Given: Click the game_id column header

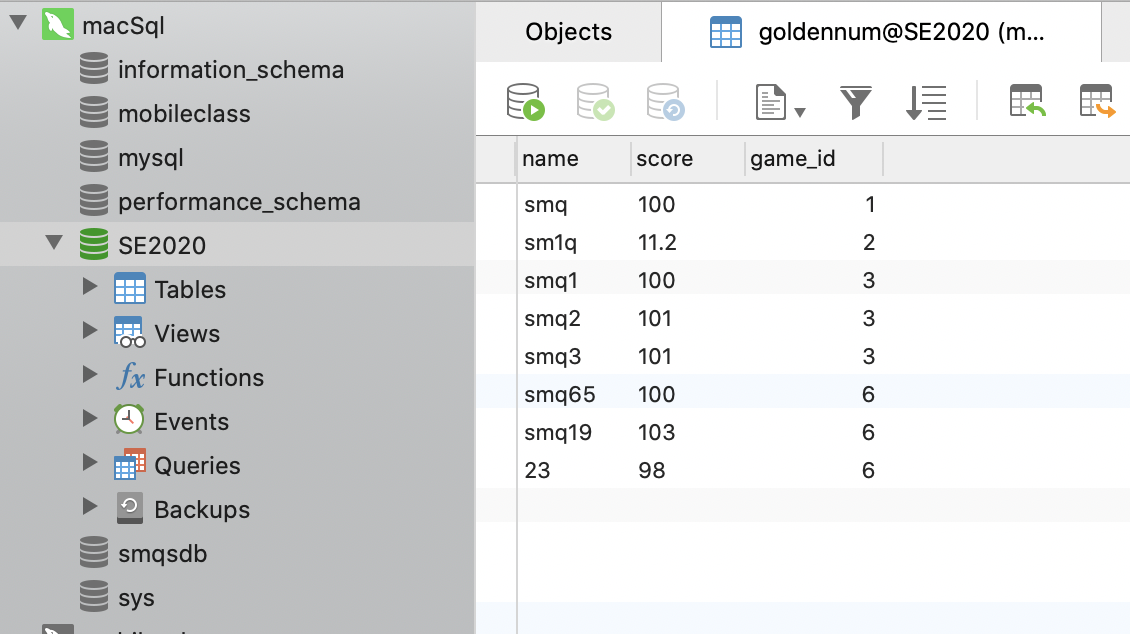Looking at the screenshot, I should click(x=792, y=159).
